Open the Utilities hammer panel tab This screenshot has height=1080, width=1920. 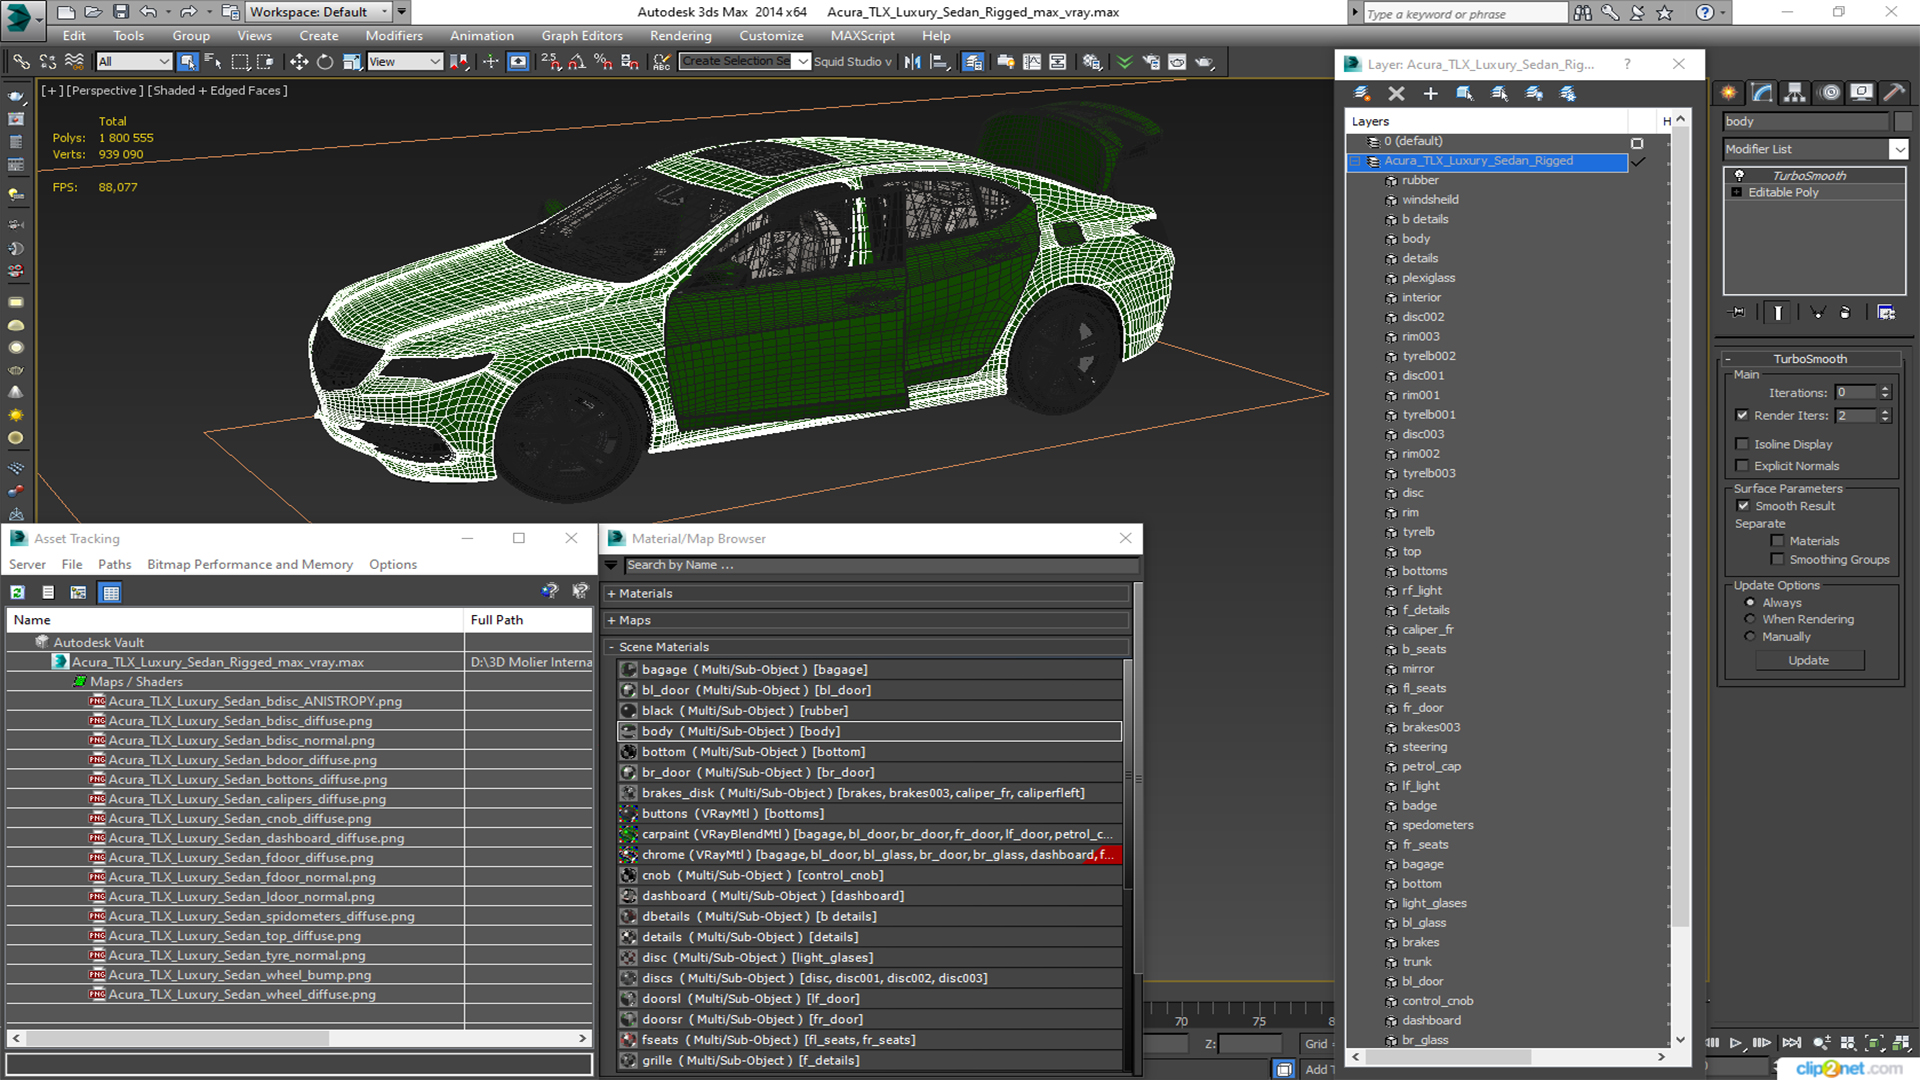coord(1894,93)
